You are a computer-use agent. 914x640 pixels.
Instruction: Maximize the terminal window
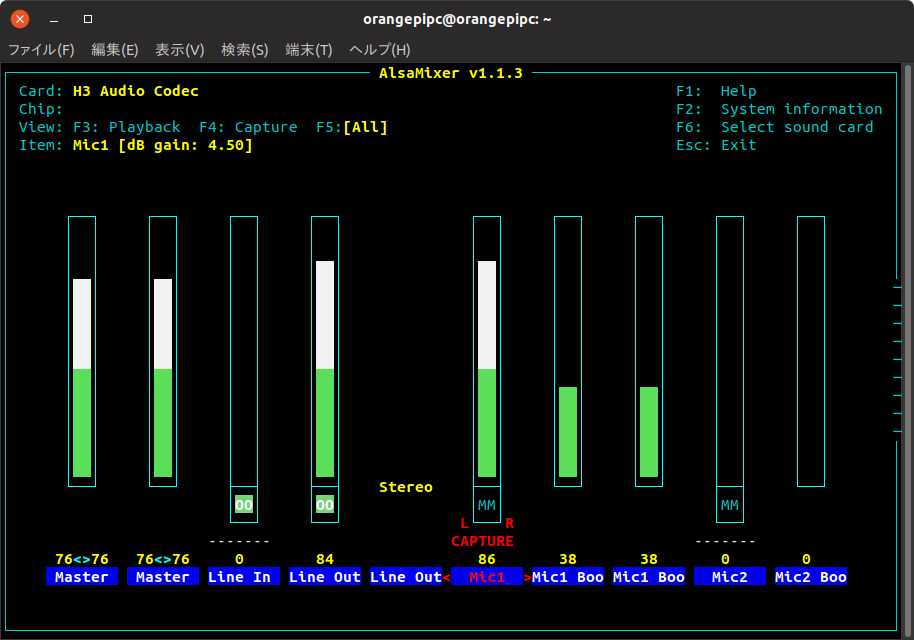click(x=88, y=19)
